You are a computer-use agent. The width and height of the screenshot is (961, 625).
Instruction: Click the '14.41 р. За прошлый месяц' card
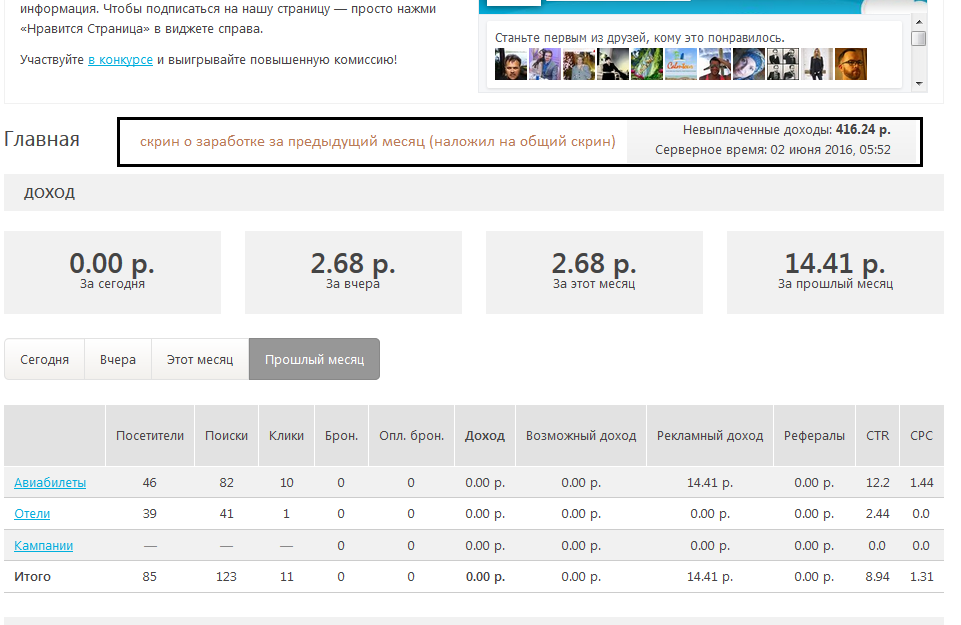835,272
